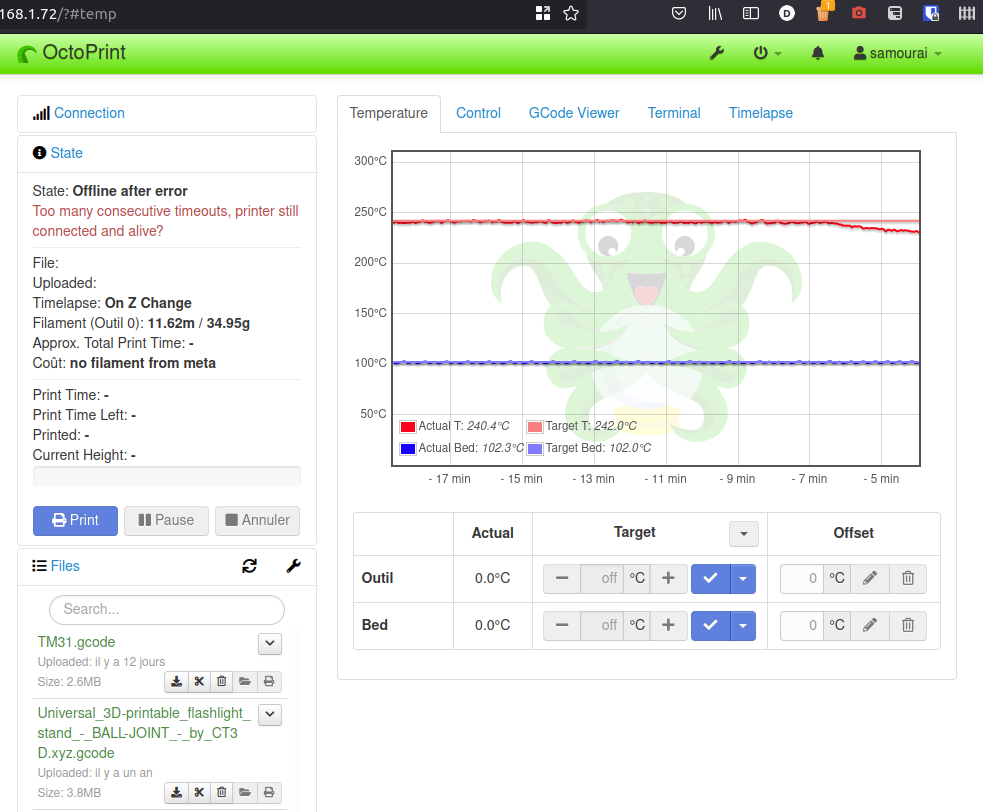Edit Bed offset pencil icon
Viewport: 983px width, 812px height.
[x=870, y=625]
